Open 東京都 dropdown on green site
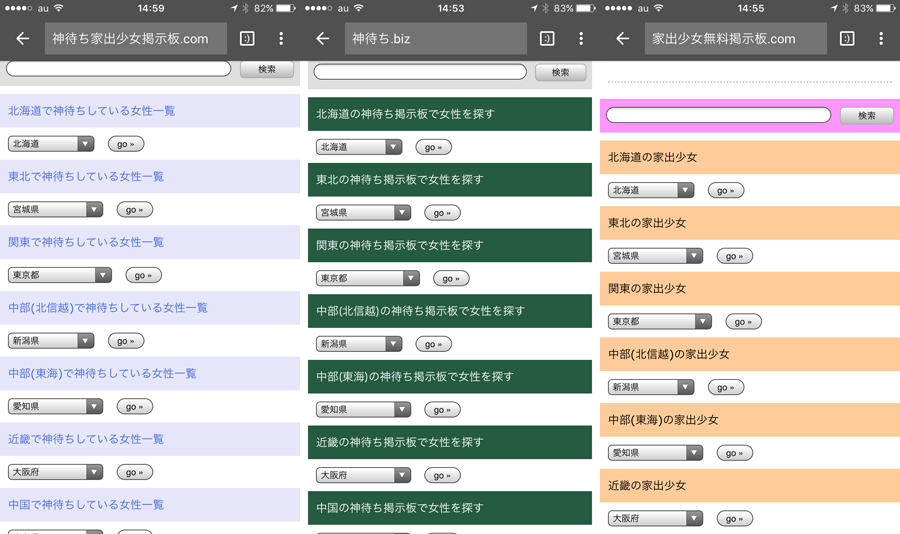The height and width of the screenshot is (534, 900). click(x=368, y=278)
